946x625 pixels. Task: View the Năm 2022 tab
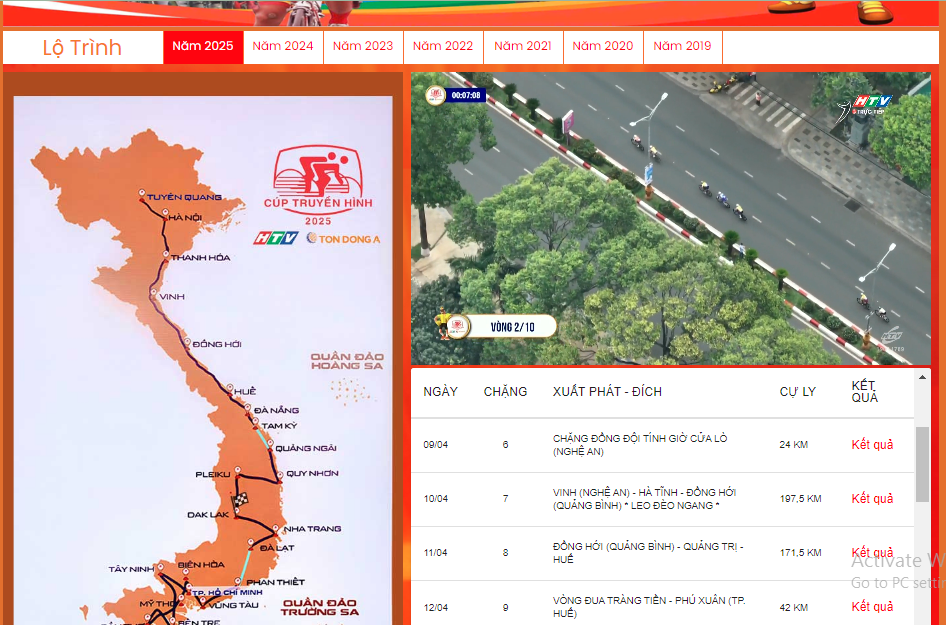click(x=443, y=46)
